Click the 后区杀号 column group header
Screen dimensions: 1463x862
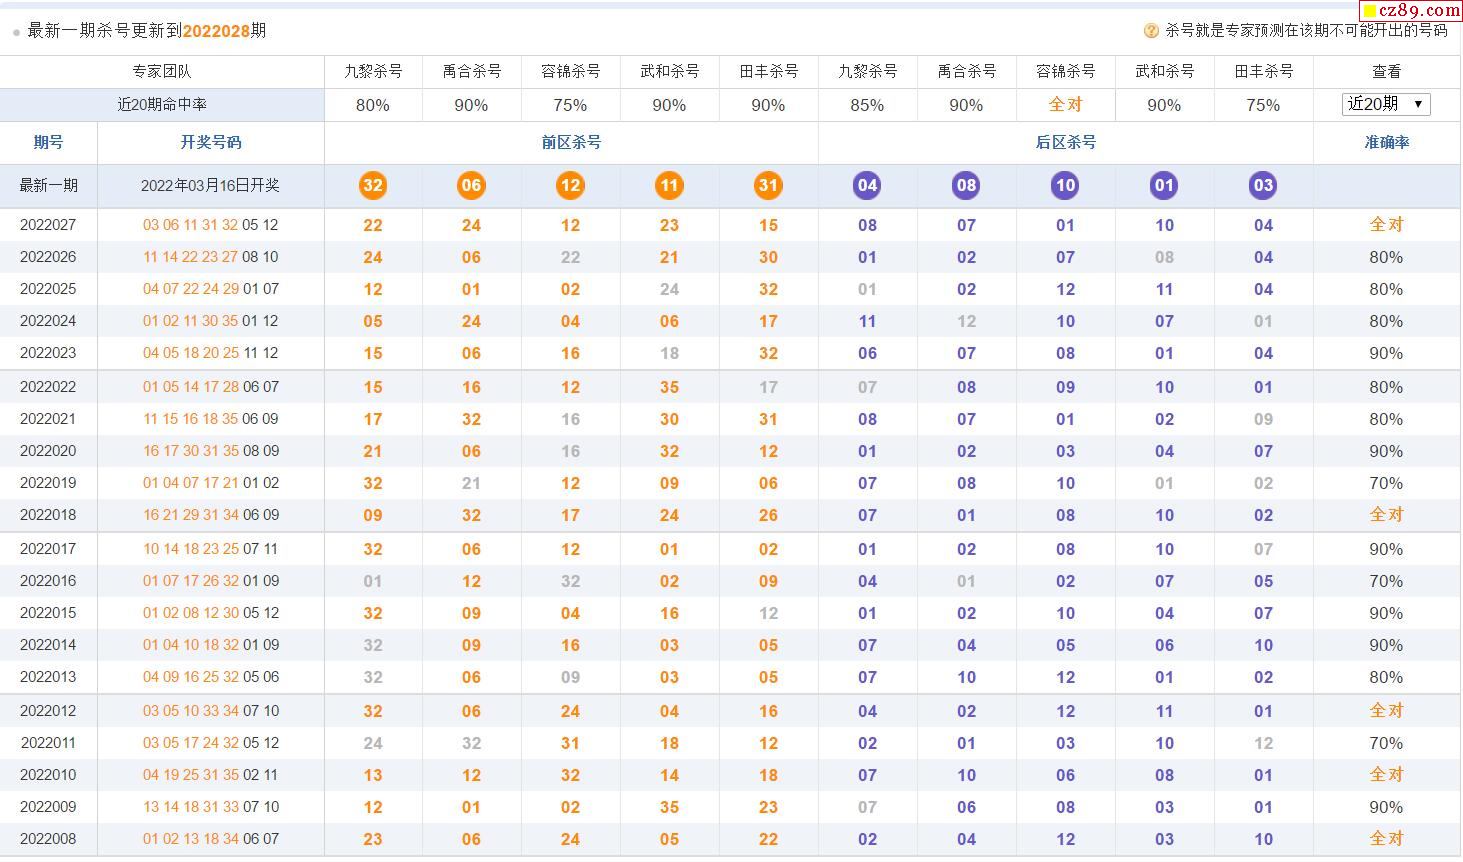click(x=1065, y=143)
